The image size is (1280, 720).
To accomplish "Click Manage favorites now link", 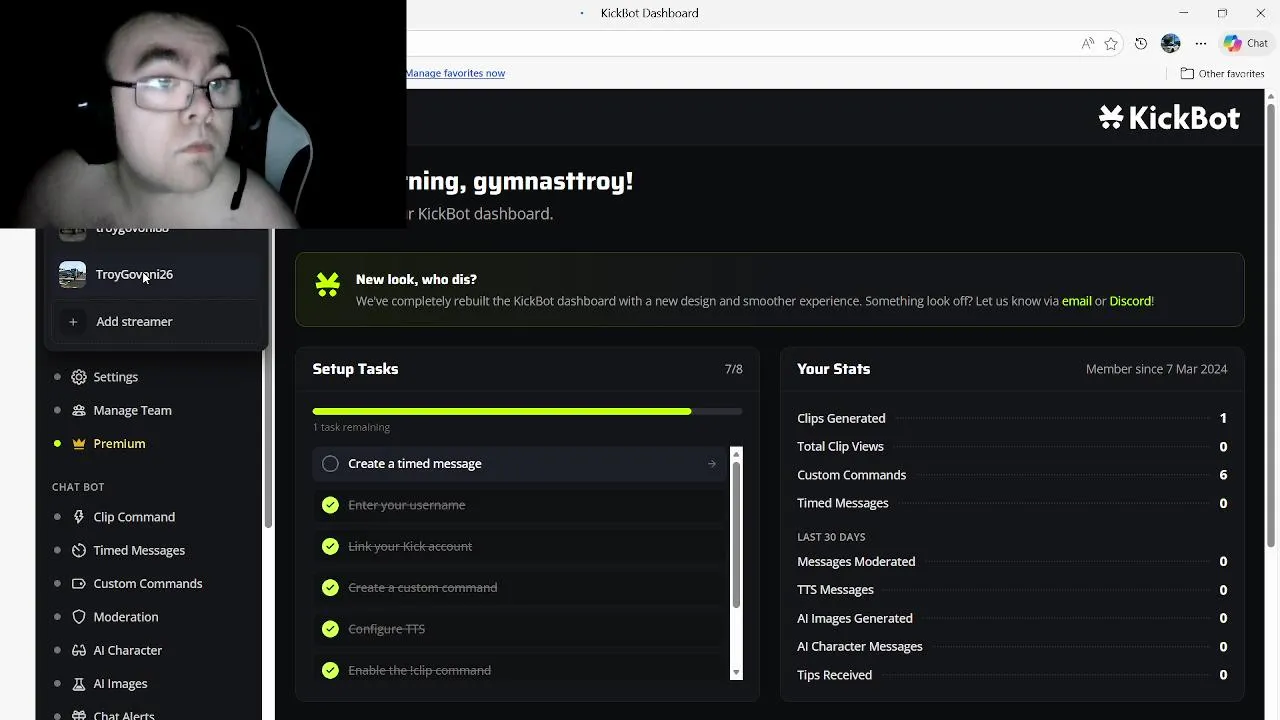I will tap(455, 73).
